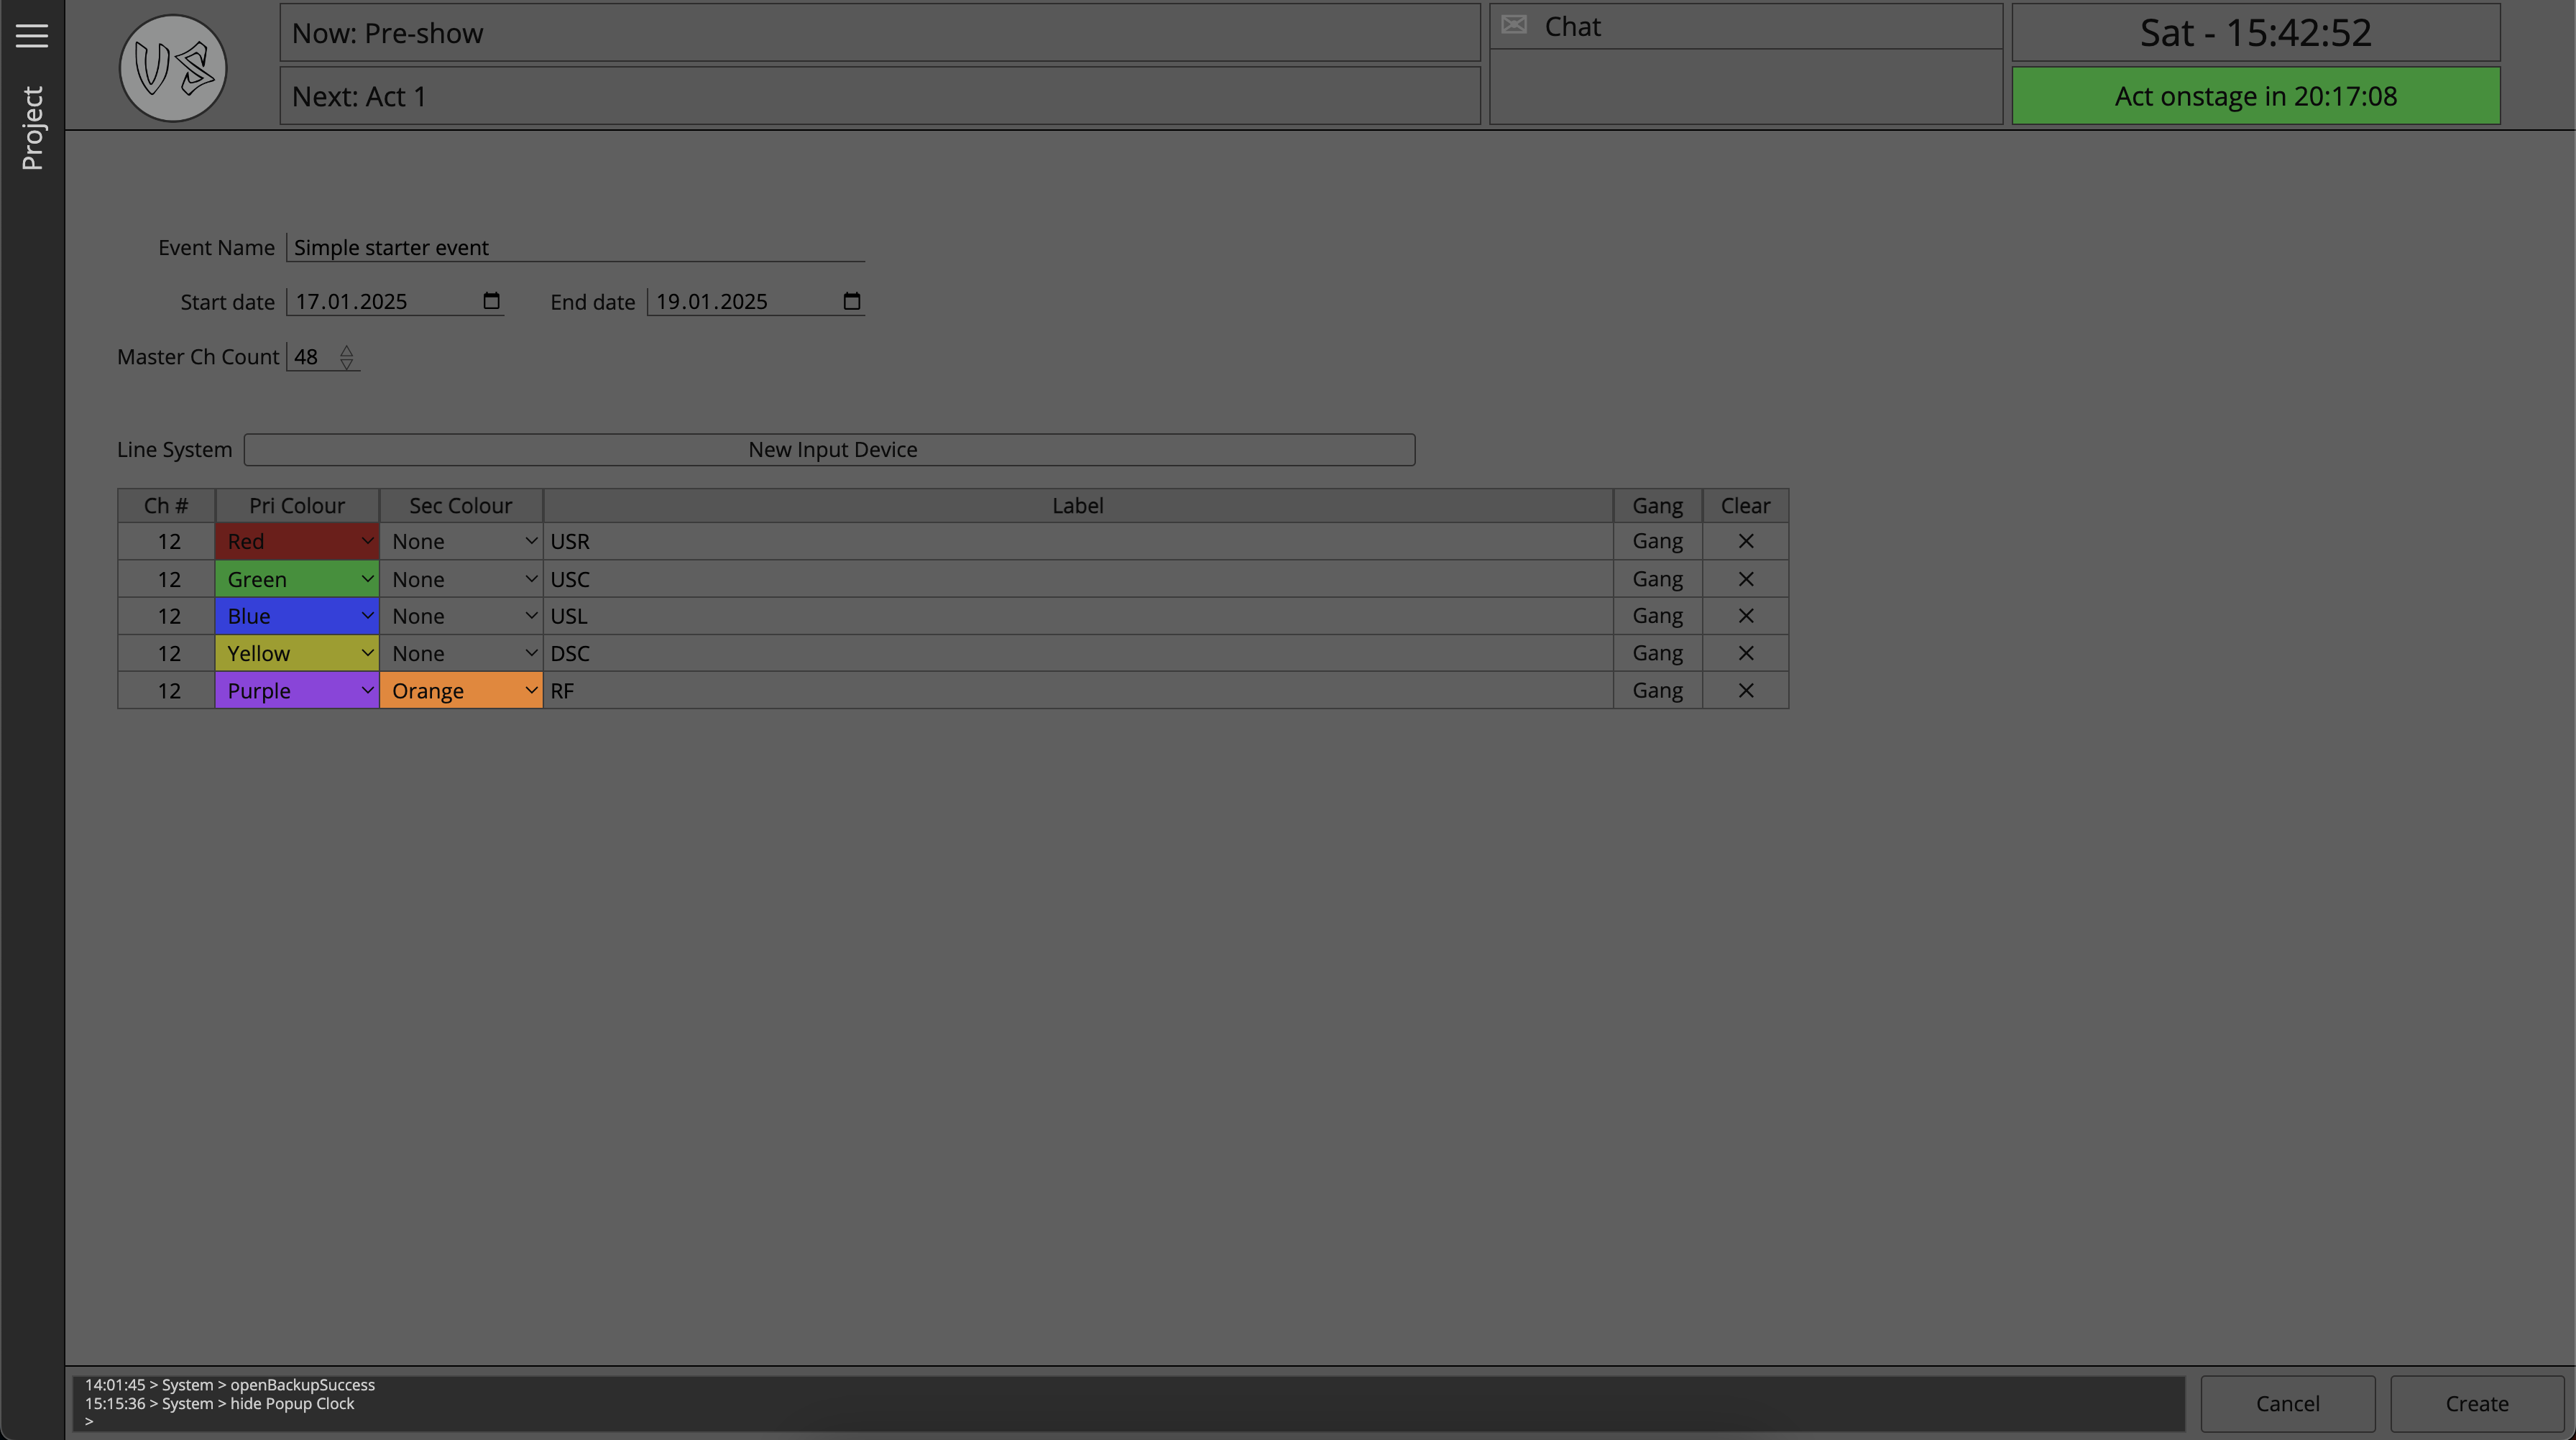Image resolution: width=2576 pixels, height=1440 pixels.
Task: Open the USL row secondary colour dropdown
Action: click(462, 616)
